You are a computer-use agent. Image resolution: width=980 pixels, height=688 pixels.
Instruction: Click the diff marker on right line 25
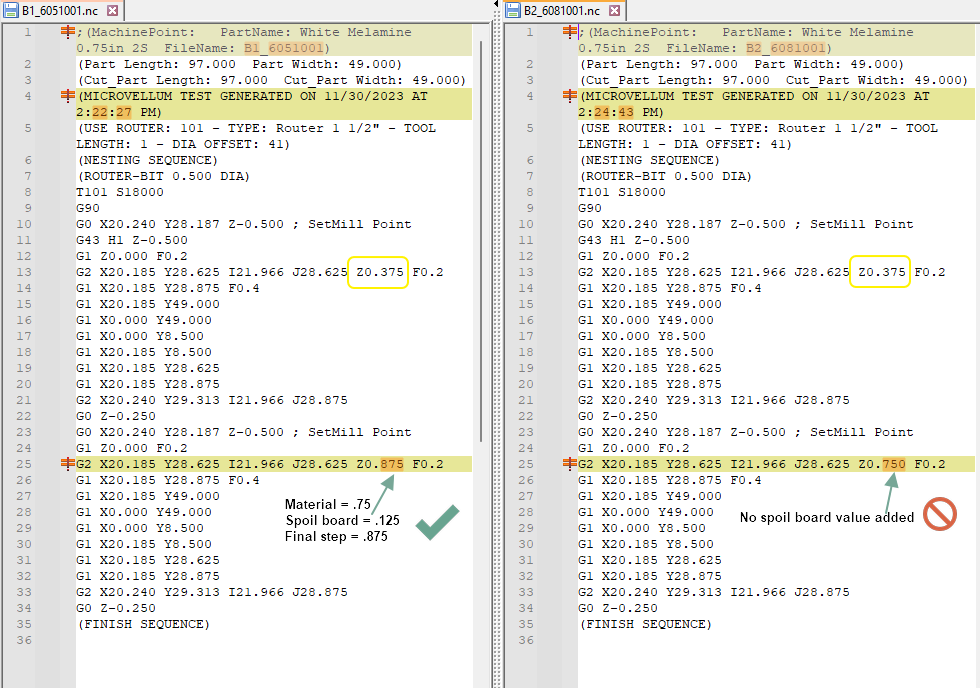(x=571, y=464)
